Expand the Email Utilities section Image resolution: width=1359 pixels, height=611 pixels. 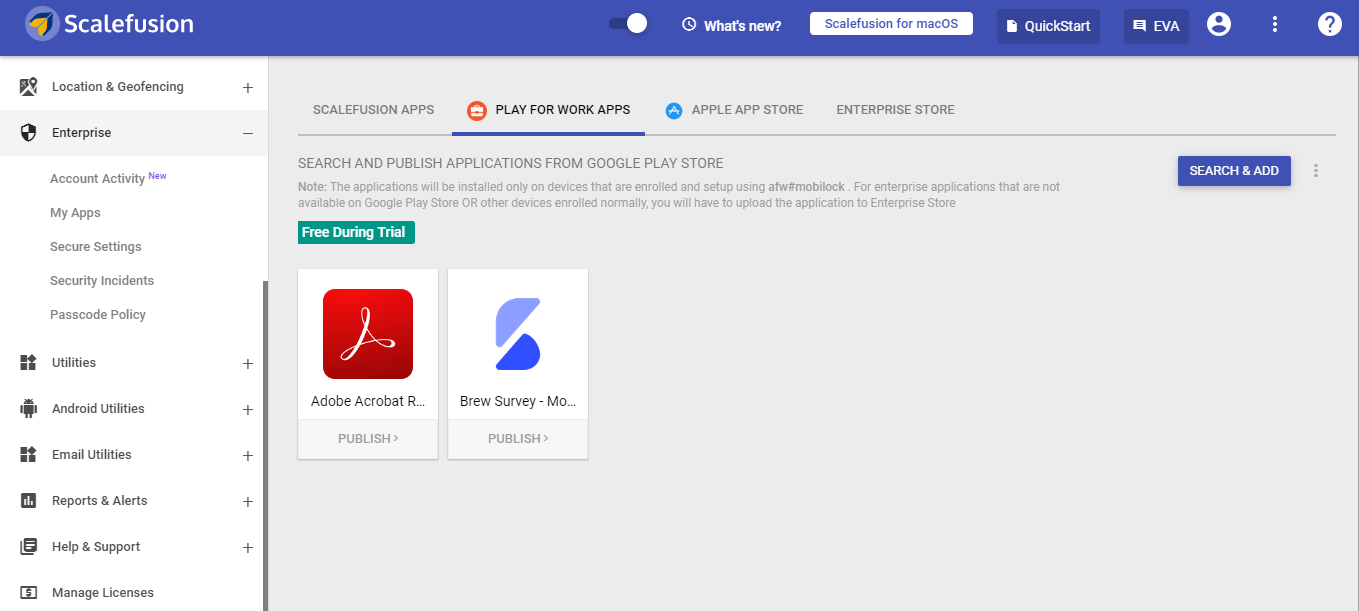pos(248,456)
